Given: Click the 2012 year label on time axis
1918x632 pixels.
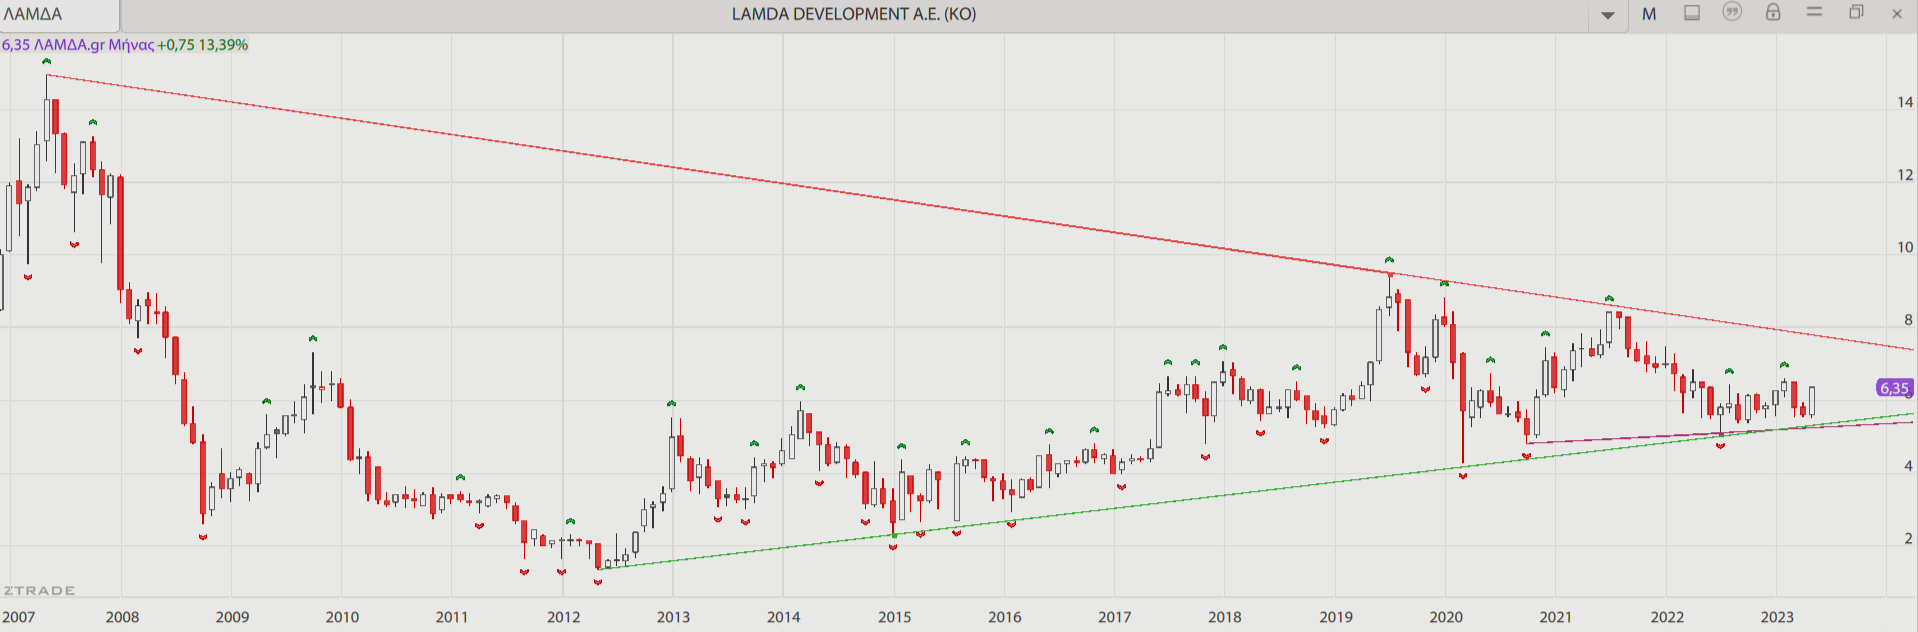Looking at the screenshot, I should click(x=563, y=617).
